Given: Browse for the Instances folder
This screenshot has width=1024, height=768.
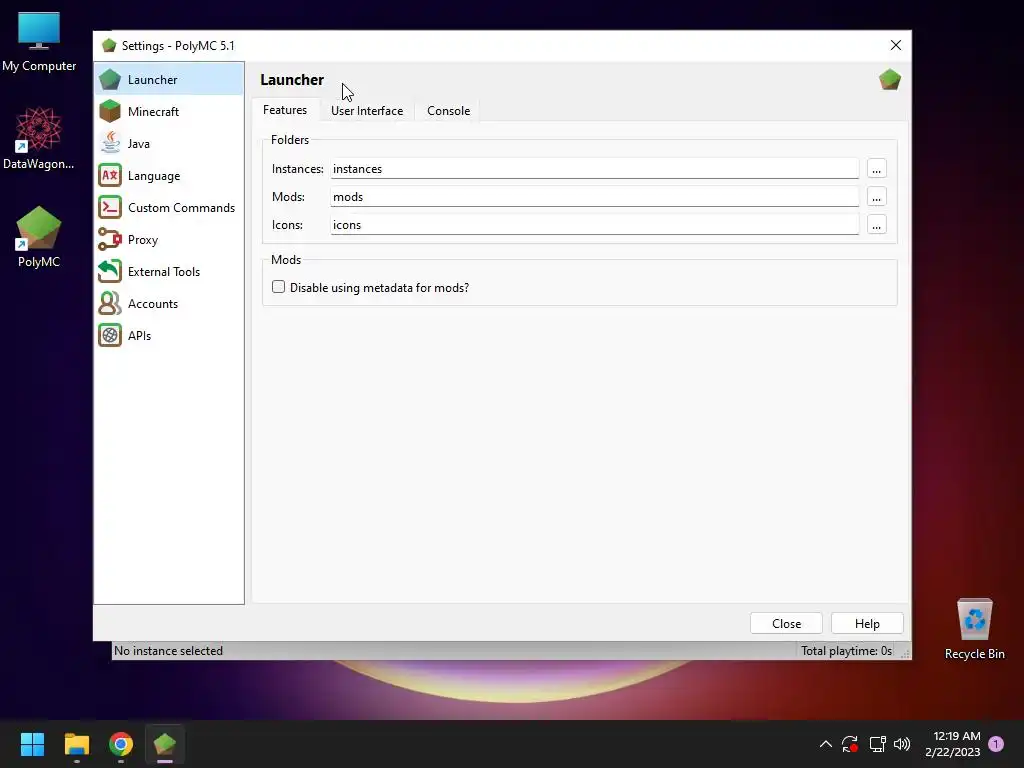Looking at the screenshot, I should pyautogui.click(x=876, y=168).
